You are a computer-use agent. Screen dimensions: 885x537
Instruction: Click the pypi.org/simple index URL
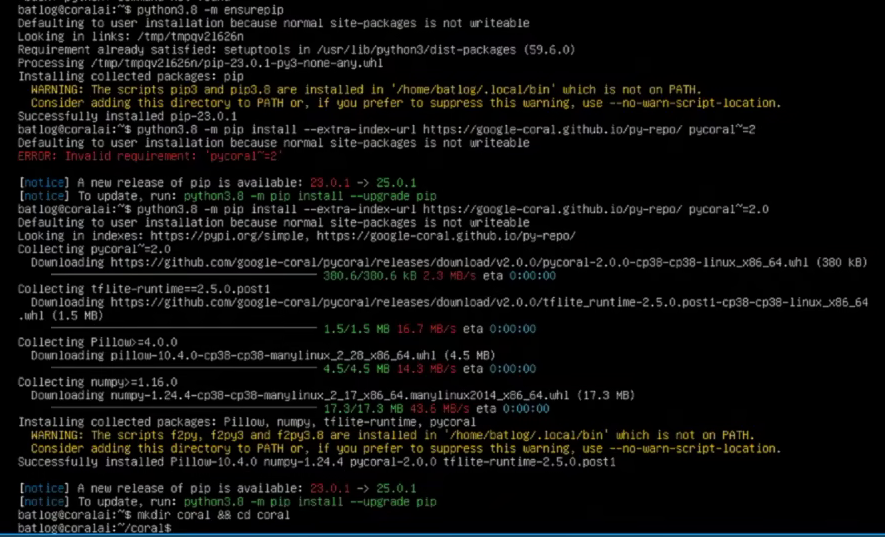tap(228, 235)
